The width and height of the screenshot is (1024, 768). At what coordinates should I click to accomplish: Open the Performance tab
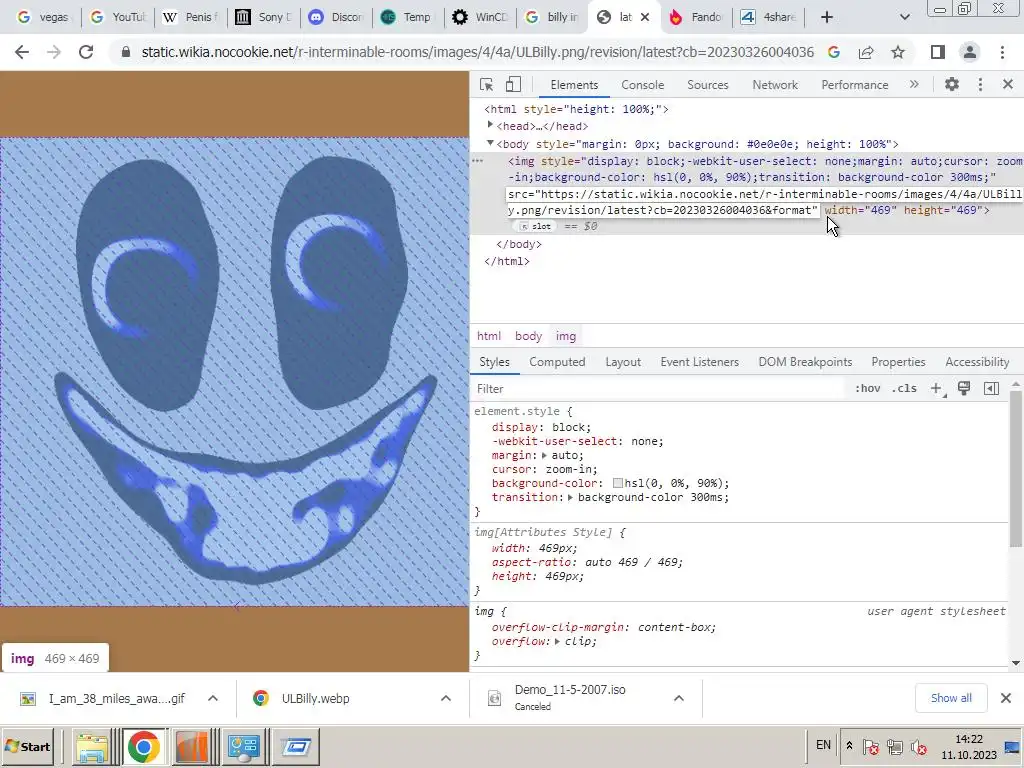(854, 85)
